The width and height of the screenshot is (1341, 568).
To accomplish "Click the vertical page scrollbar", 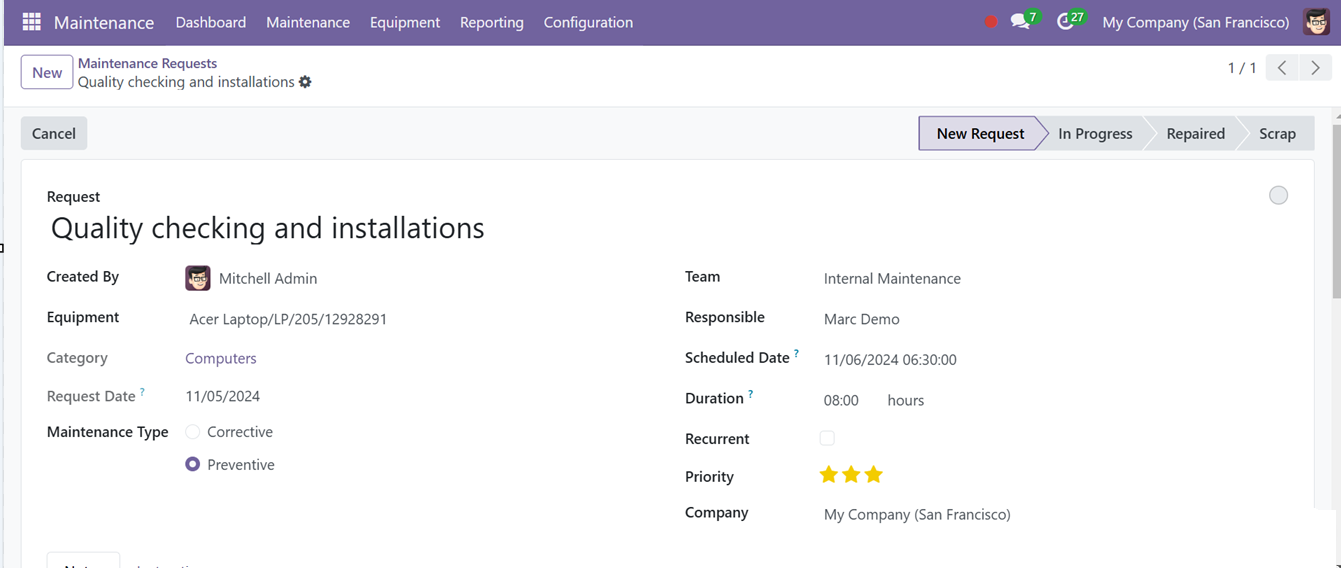I will [1336, 210].
